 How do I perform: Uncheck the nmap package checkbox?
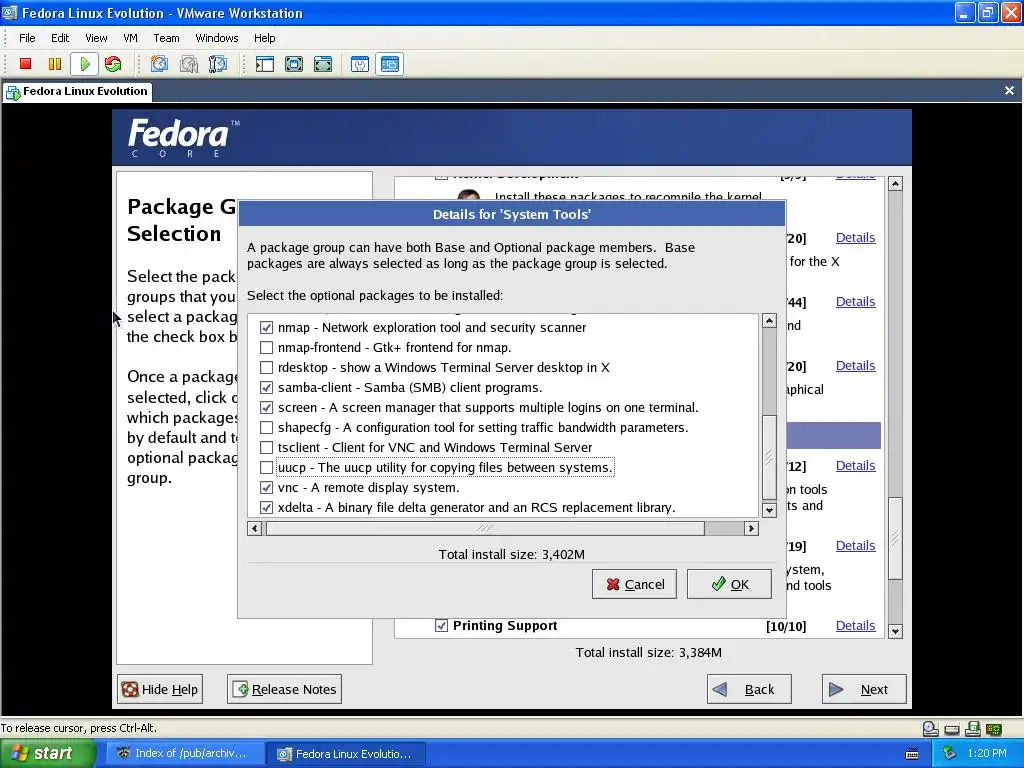(x=266, y=327)
